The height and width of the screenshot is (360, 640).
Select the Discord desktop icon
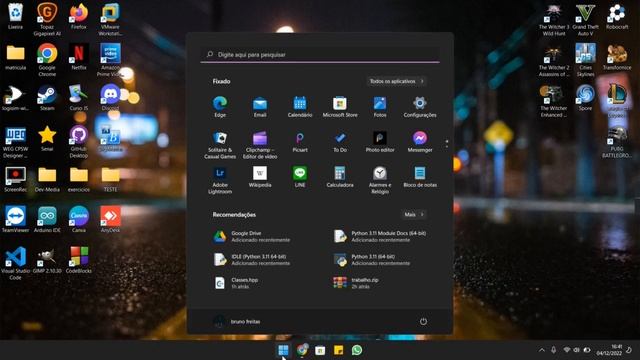pyautogui.click(x=110, y=98)
